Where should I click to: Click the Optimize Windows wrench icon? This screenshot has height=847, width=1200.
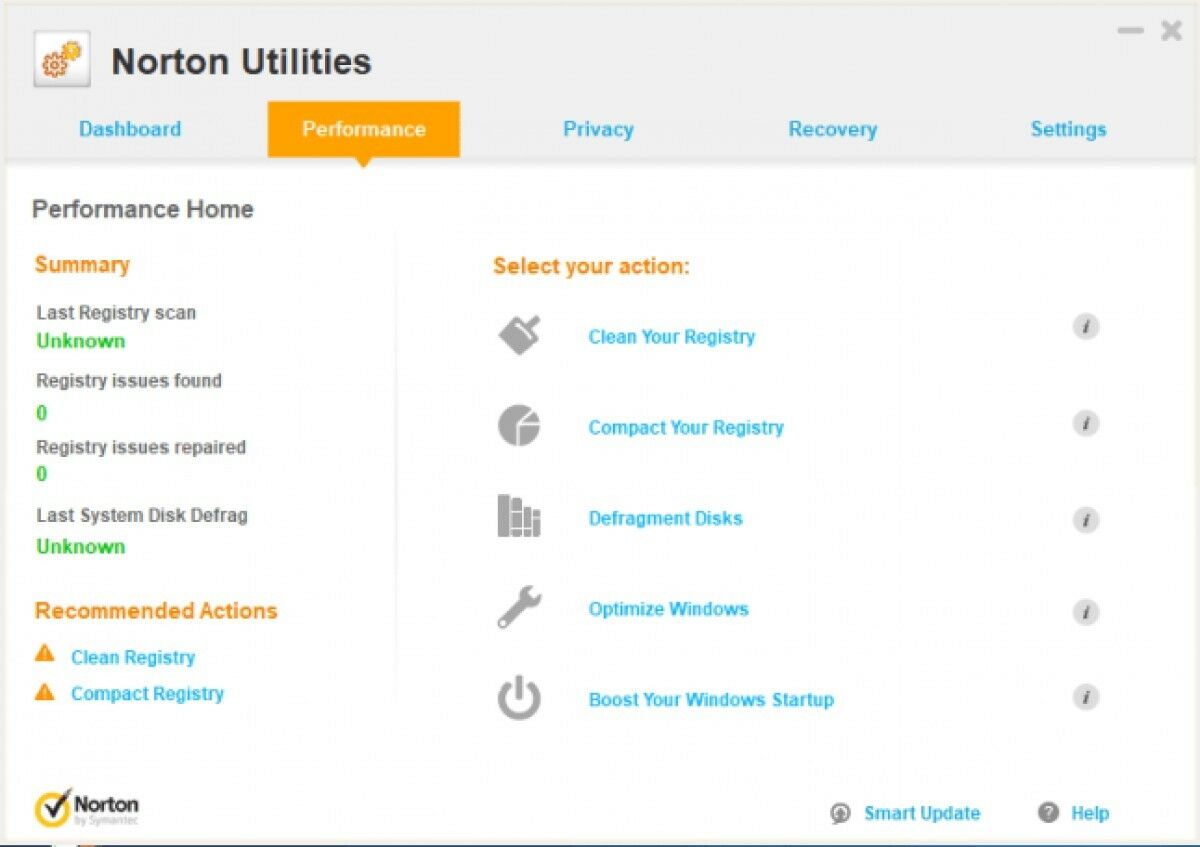tap(518, 604)
